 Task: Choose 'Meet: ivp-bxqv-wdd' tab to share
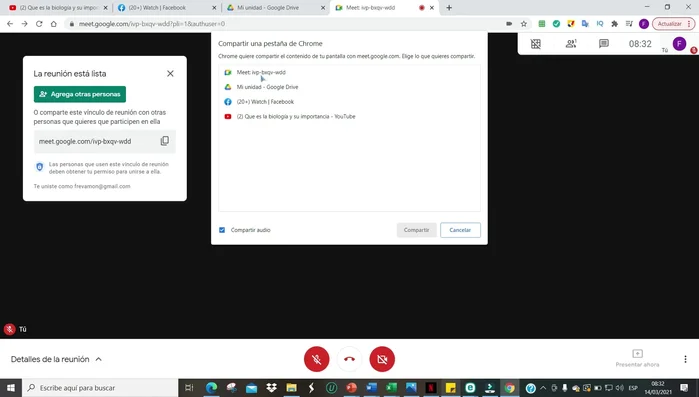coord(349,72)
